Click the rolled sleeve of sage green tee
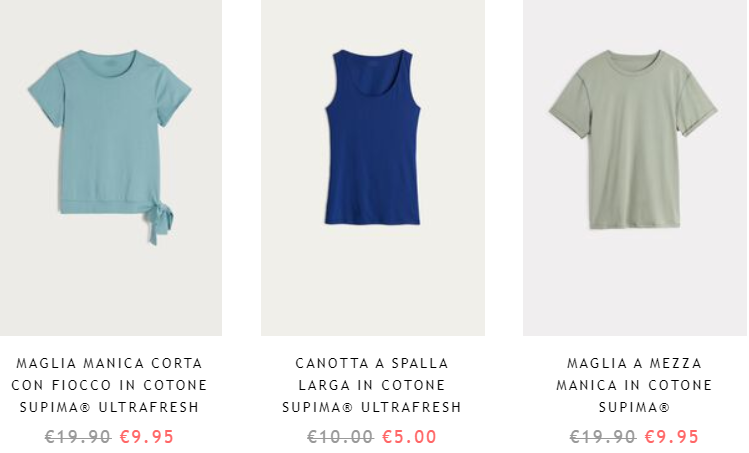 tap(700, 120)
